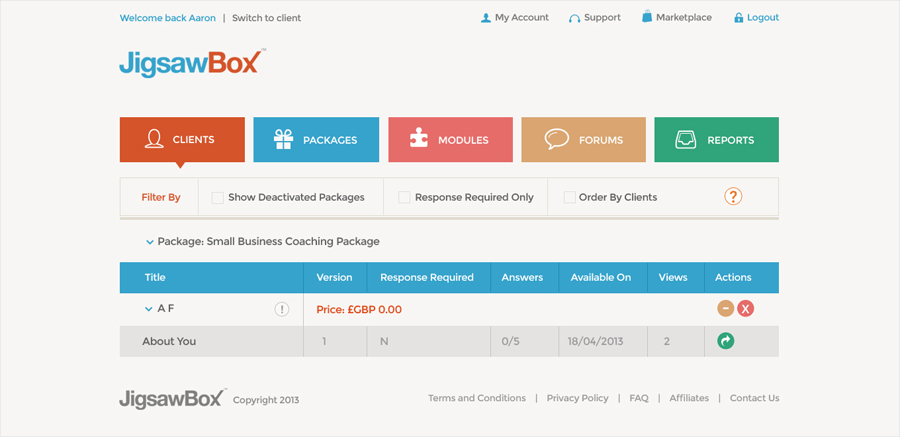Open the Marketplace link
Image resolution: width=900 pixels, height=437 pixels.
pos(684,18)
